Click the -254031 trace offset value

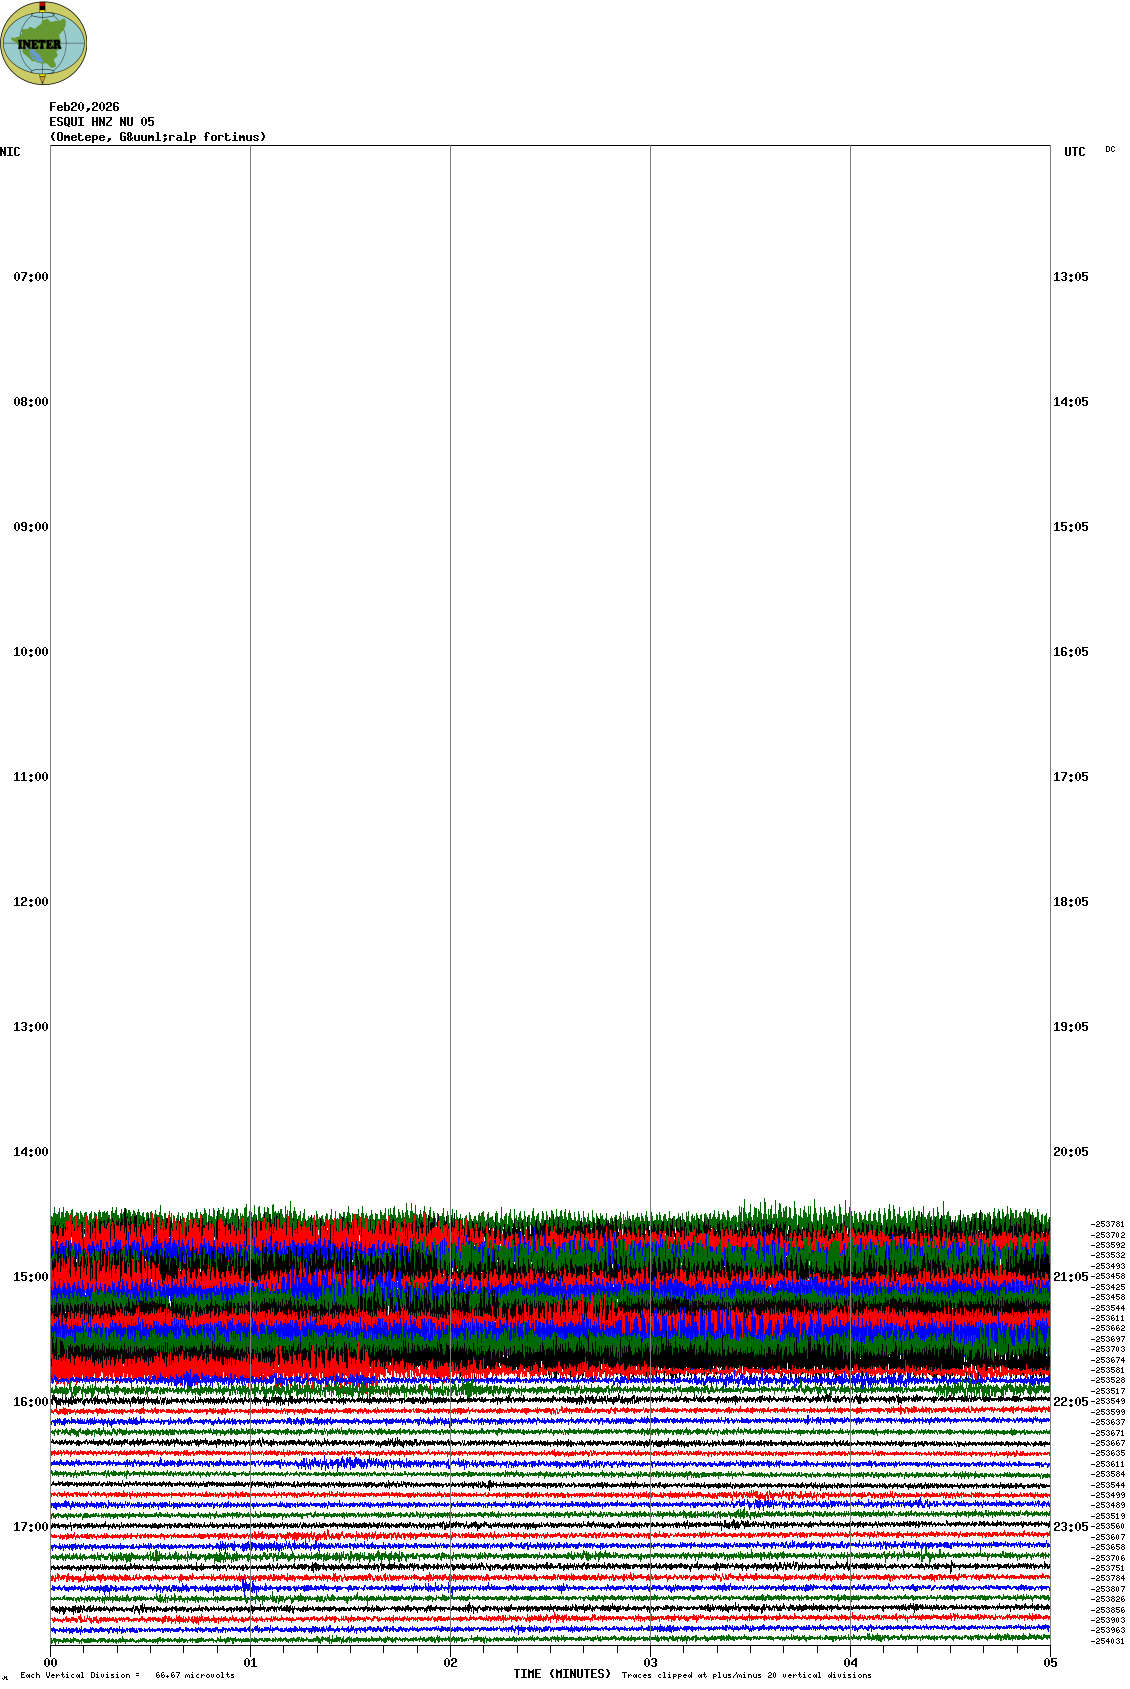[1108, 1641]
